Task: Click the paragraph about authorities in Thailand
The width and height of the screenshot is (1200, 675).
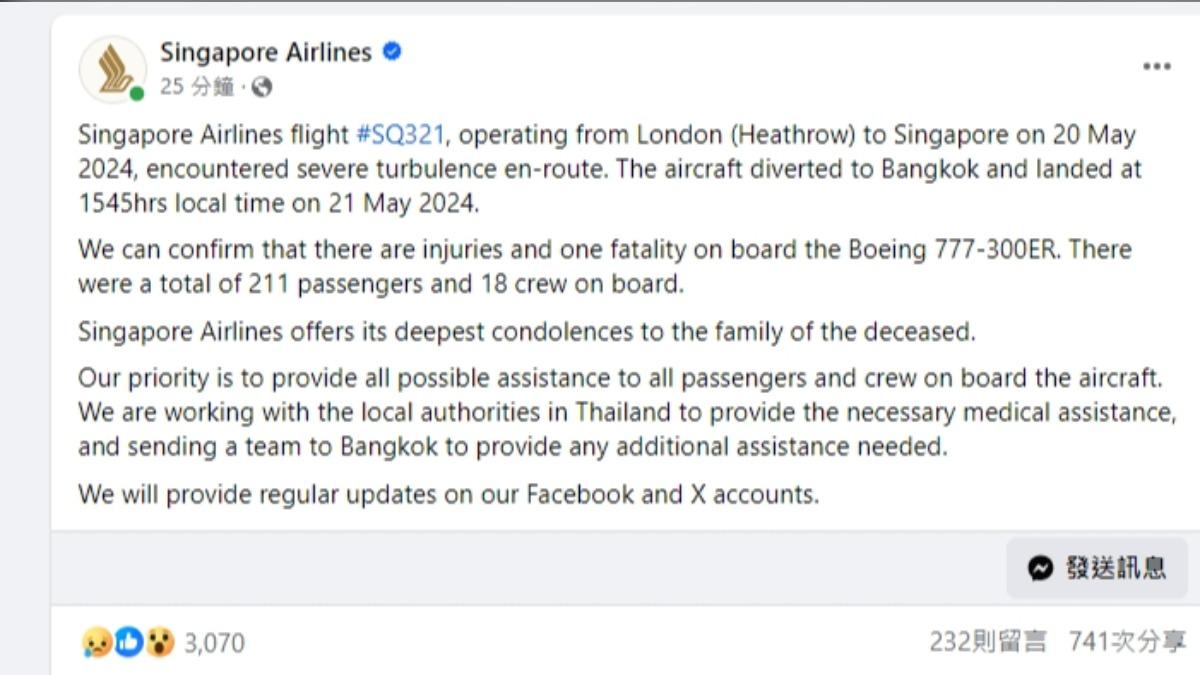Action: 626,413
